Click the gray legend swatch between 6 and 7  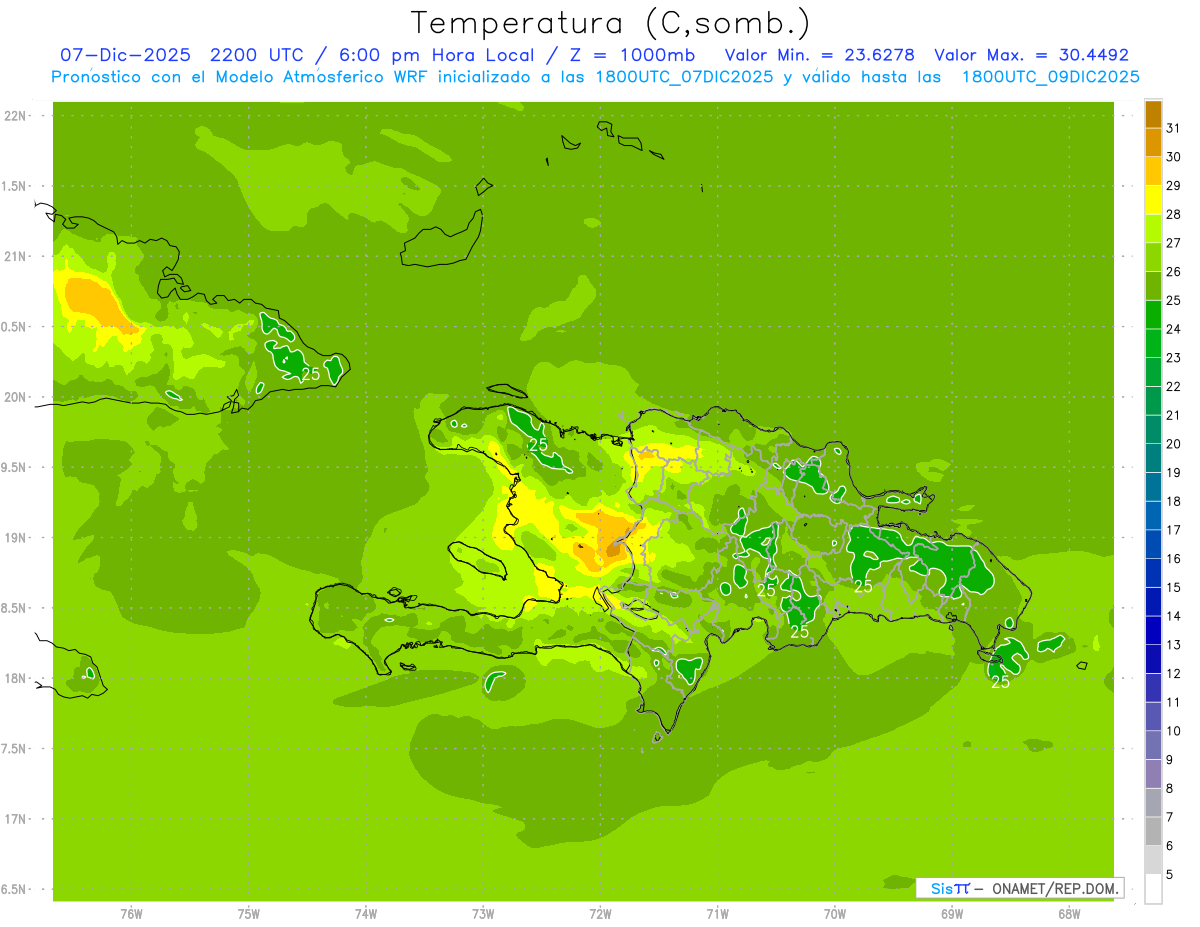[x=1153, y=832]
